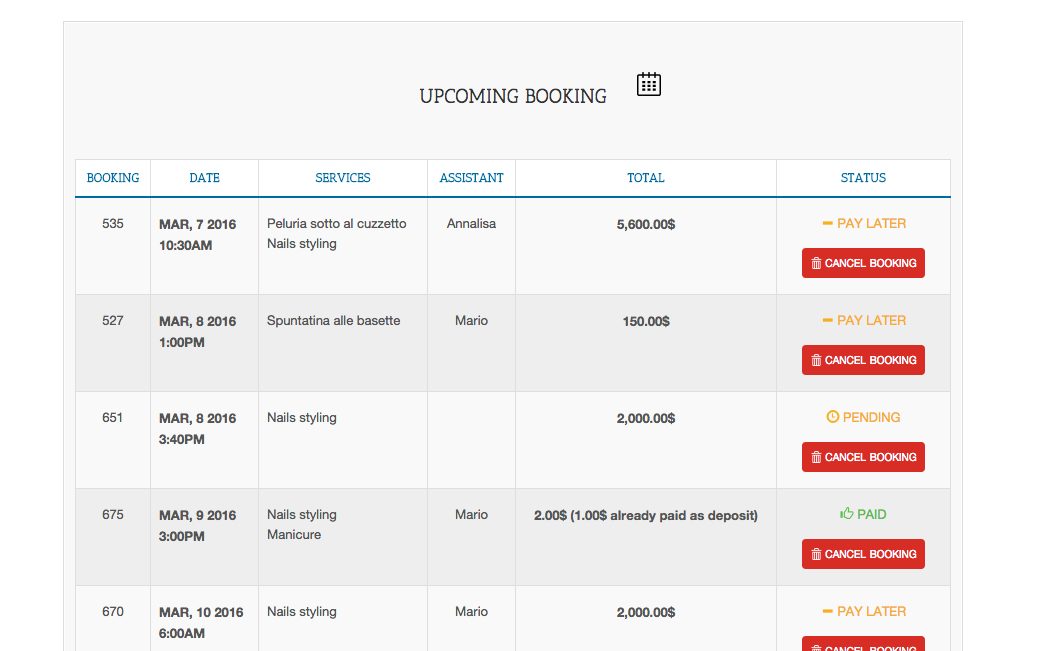This screenshot has width=1045, height=651.
Task: Click the trash icon for booking 651
Action: 816,458
